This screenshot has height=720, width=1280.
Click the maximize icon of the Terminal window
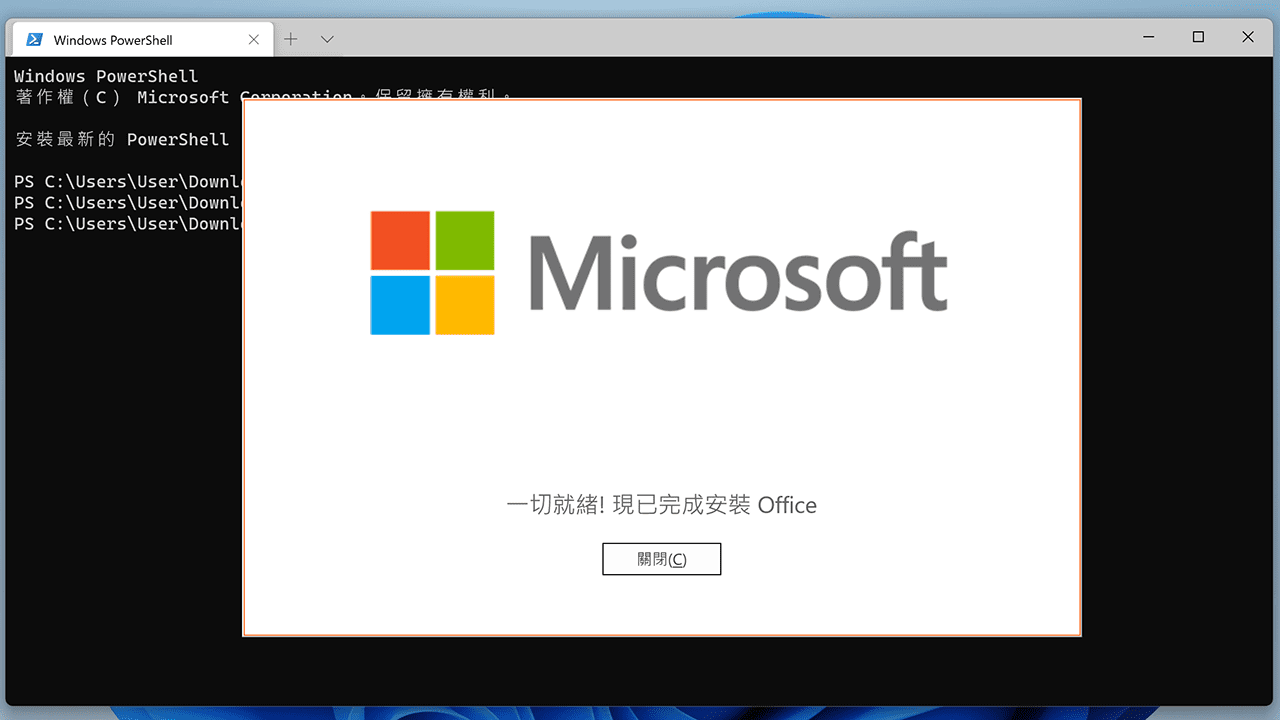coord(1197,37)
